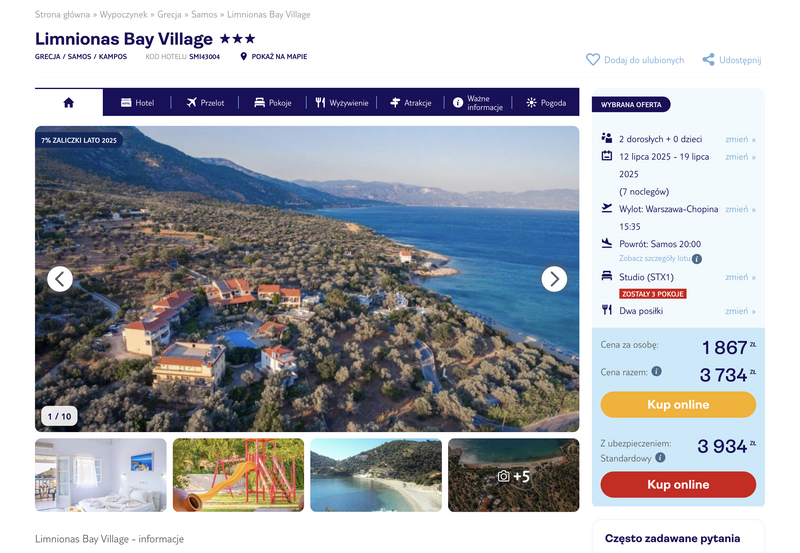This screenshot has width=800, height=553.
Task: Open the playground slide thumbnail
Action: (x=238, y=475)
